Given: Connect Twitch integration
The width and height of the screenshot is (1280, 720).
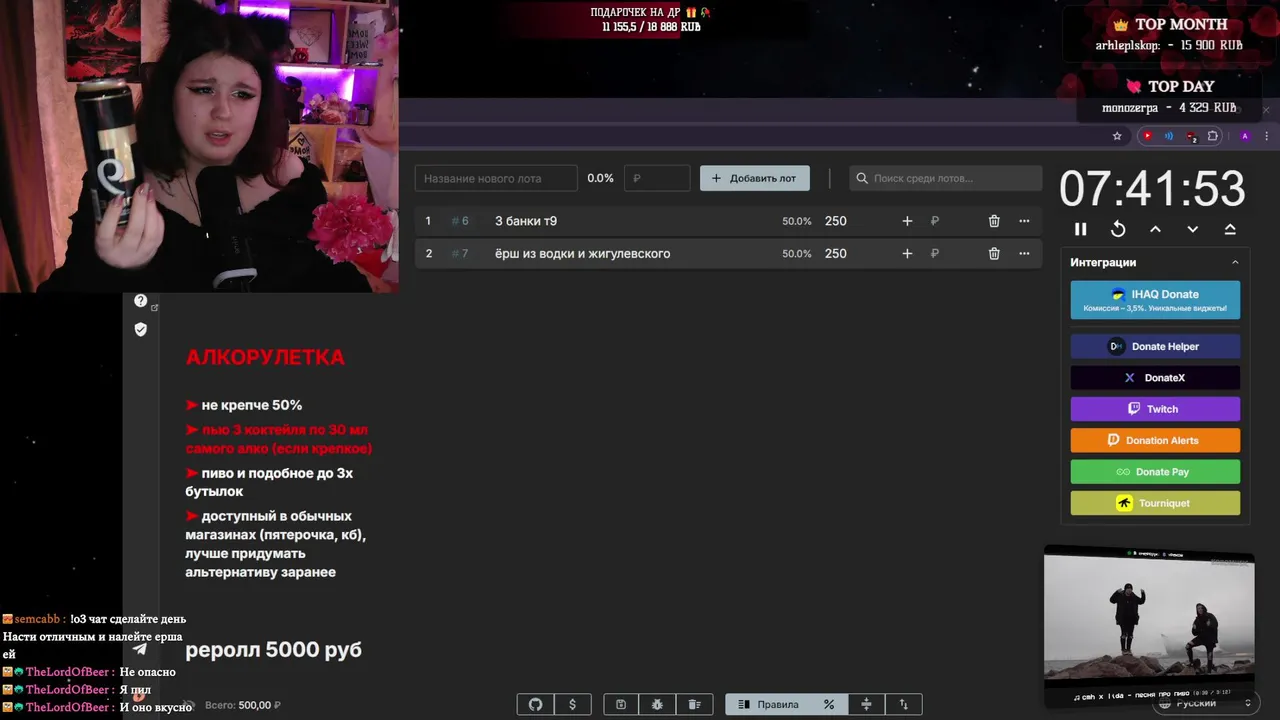Looking at the screenshot, I should (1155, 409).
